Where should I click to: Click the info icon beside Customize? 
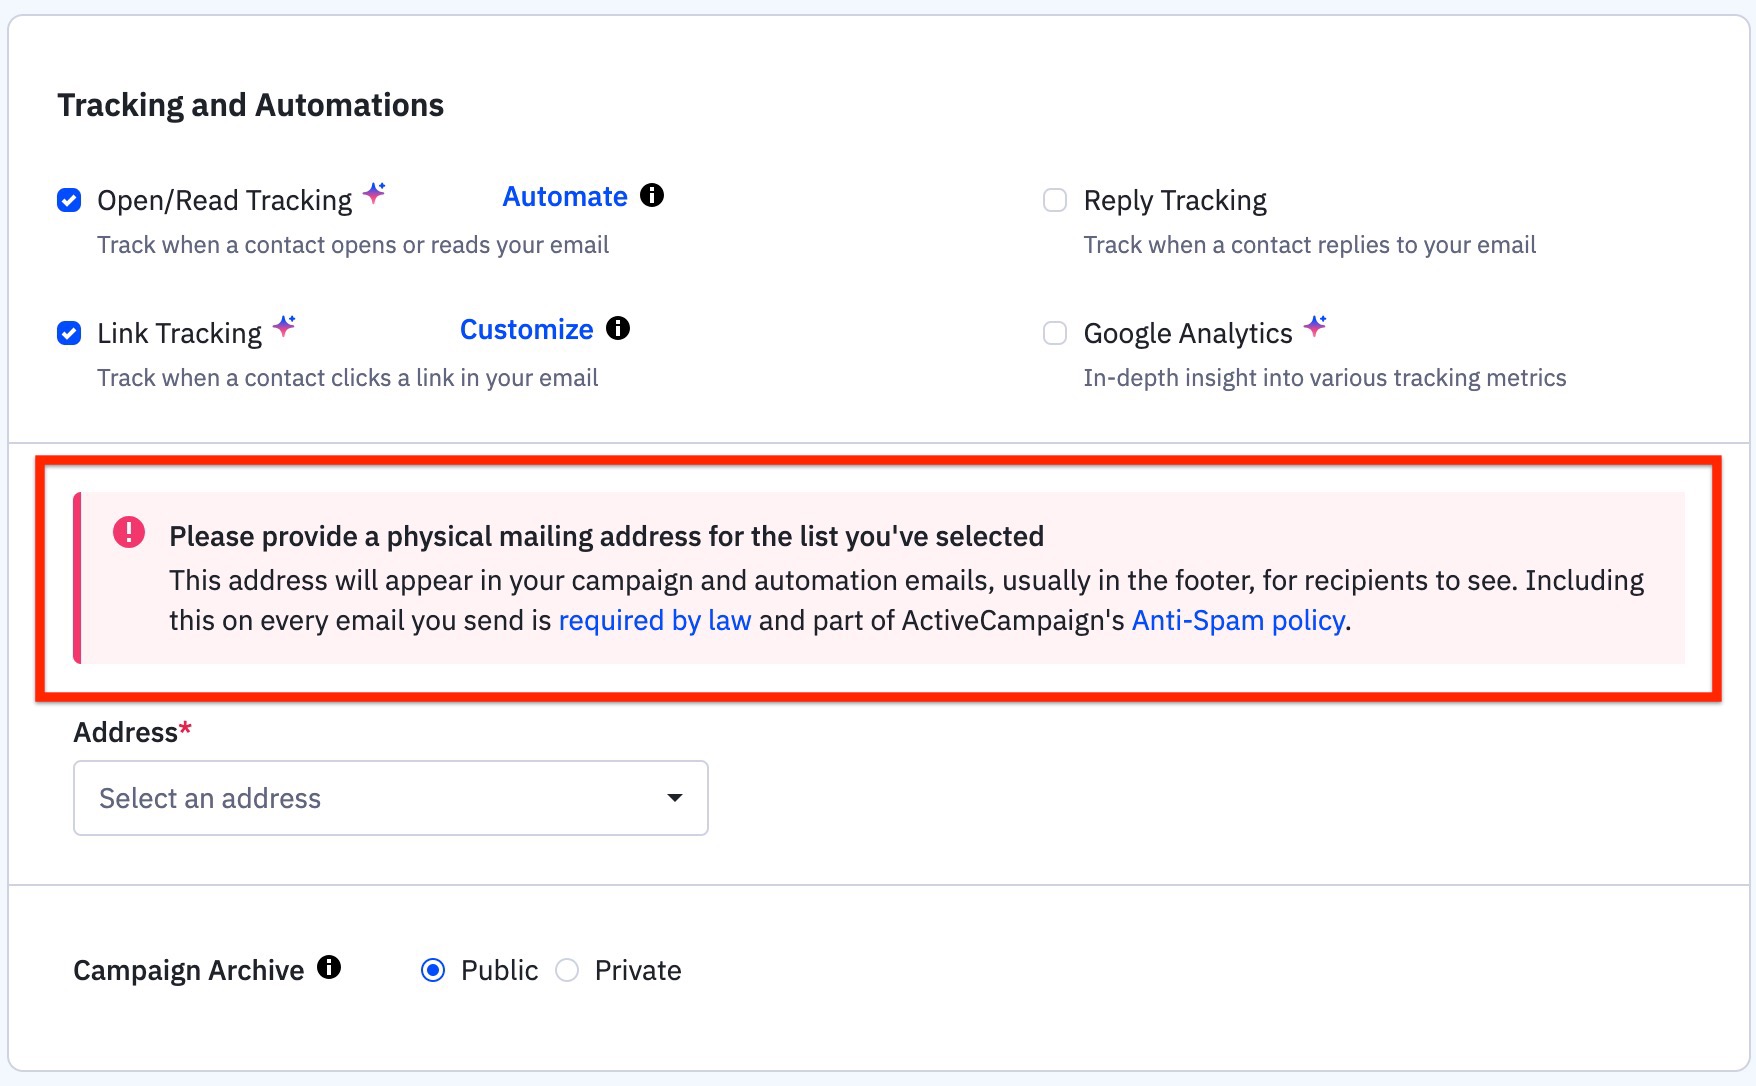pos(618,329)
